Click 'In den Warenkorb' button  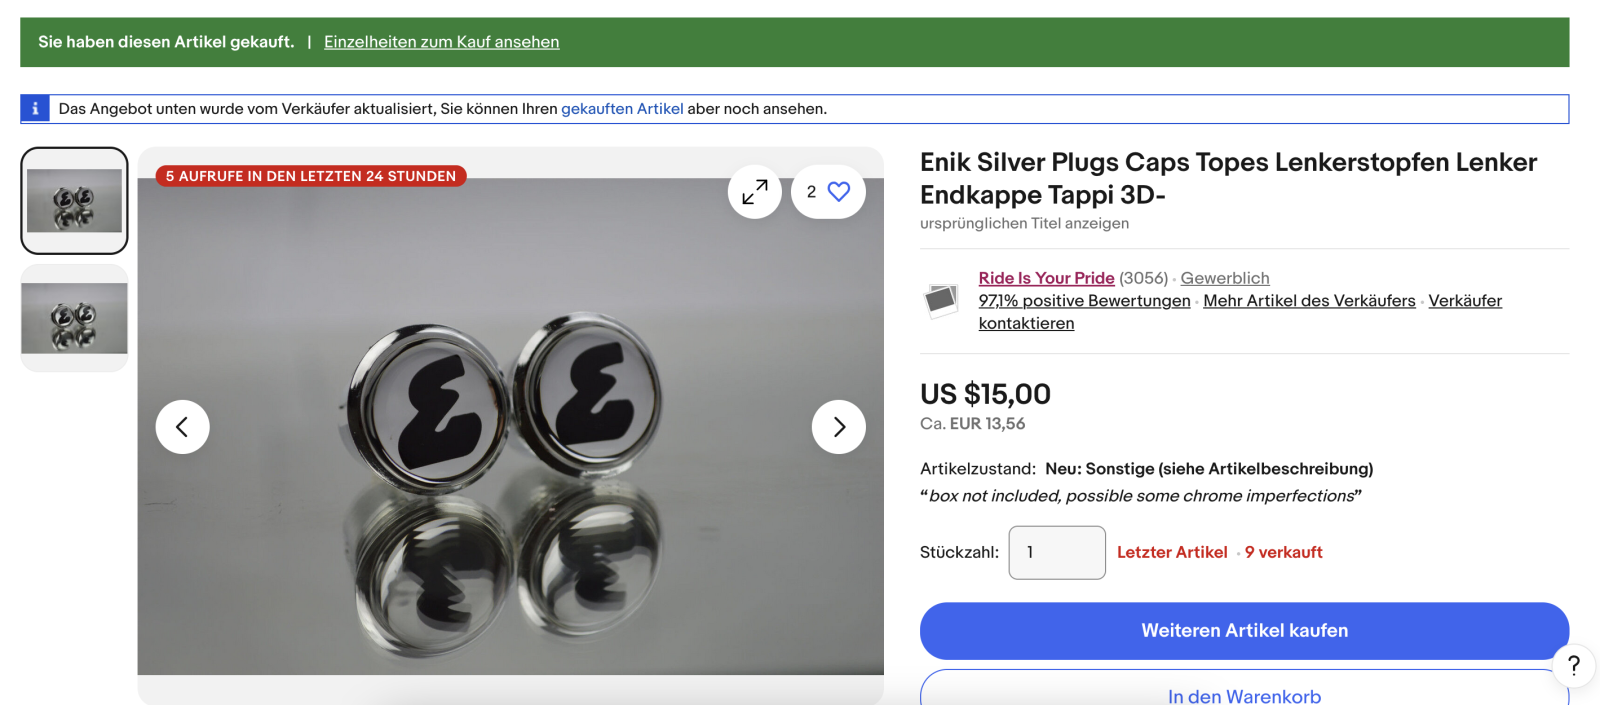(1244, 694)
